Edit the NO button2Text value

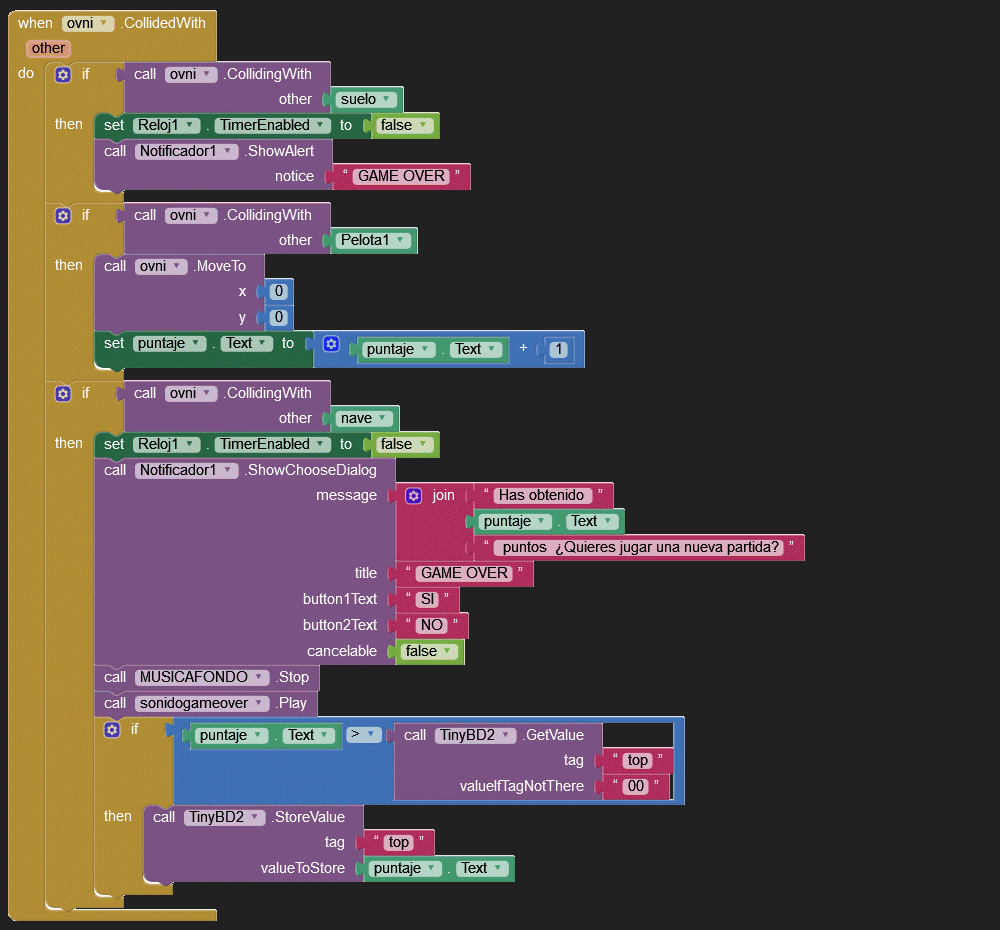[x=431, y=625]
